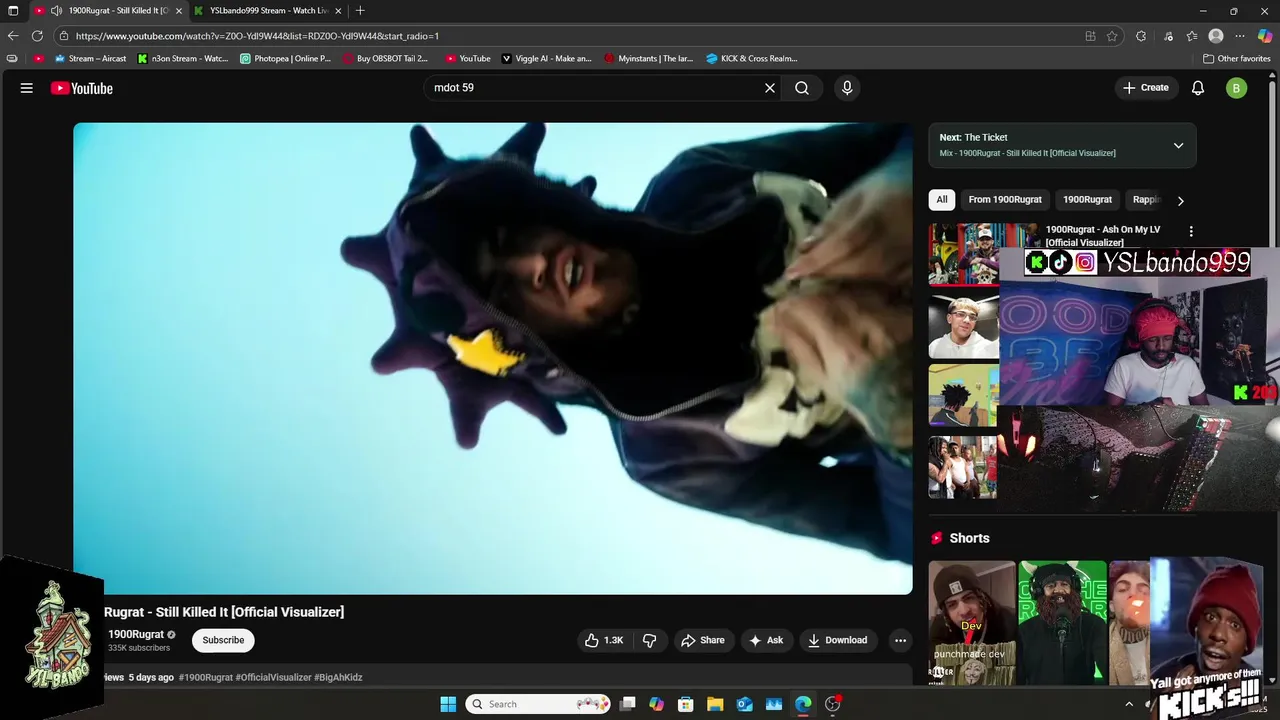The image size is (1280, 720).
Task: Open the Myinstants bookmark
Action: pos(648,58)
